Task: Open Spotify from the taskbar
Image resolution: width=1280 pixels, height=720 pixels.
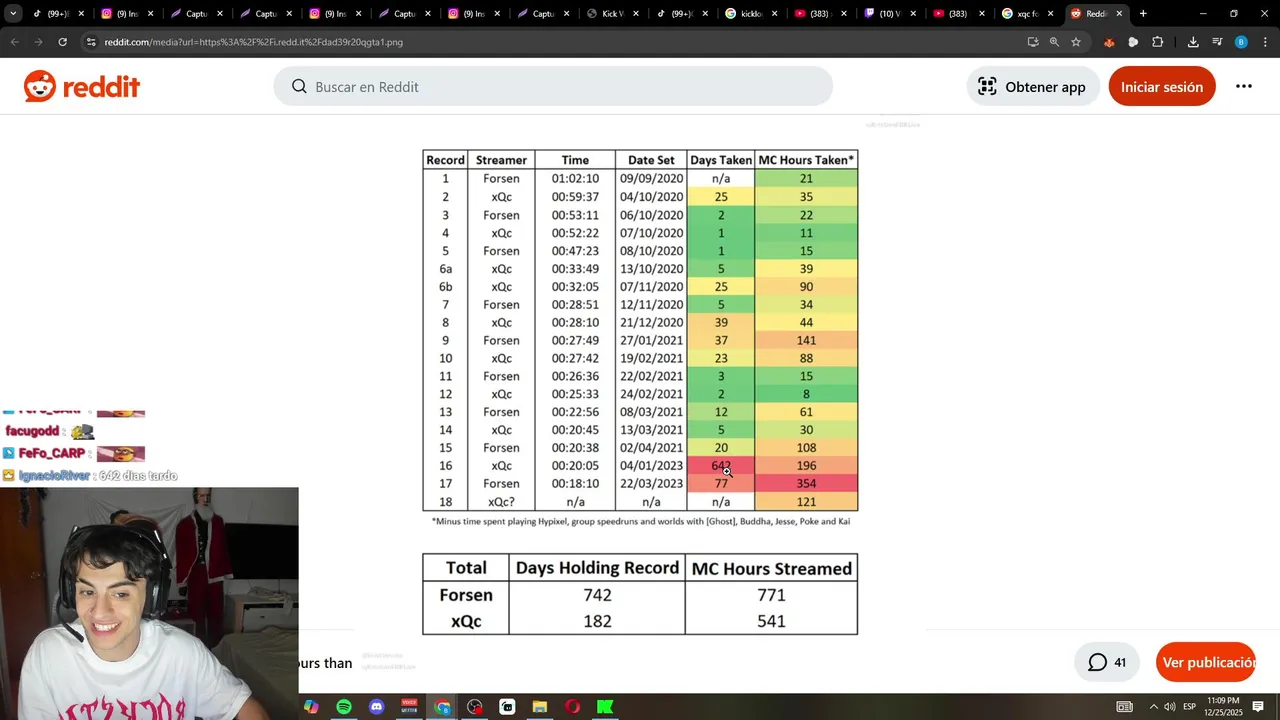Action: 344,707
